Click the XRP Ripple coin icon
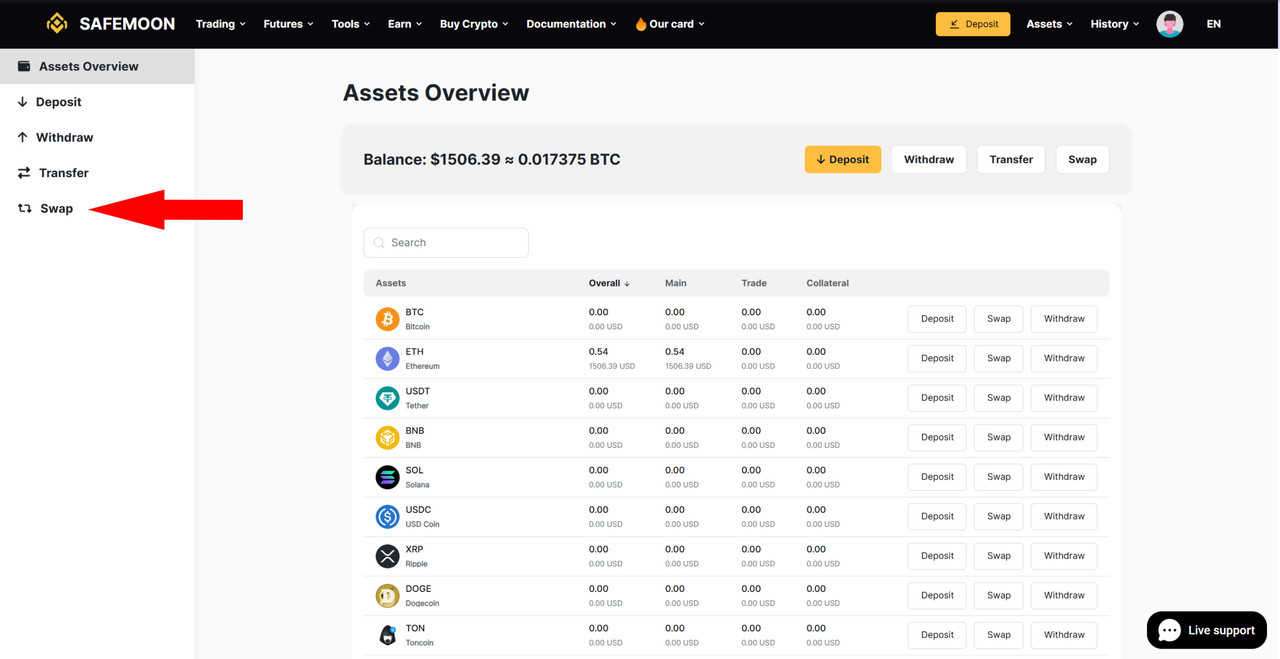 pos(387,556)
